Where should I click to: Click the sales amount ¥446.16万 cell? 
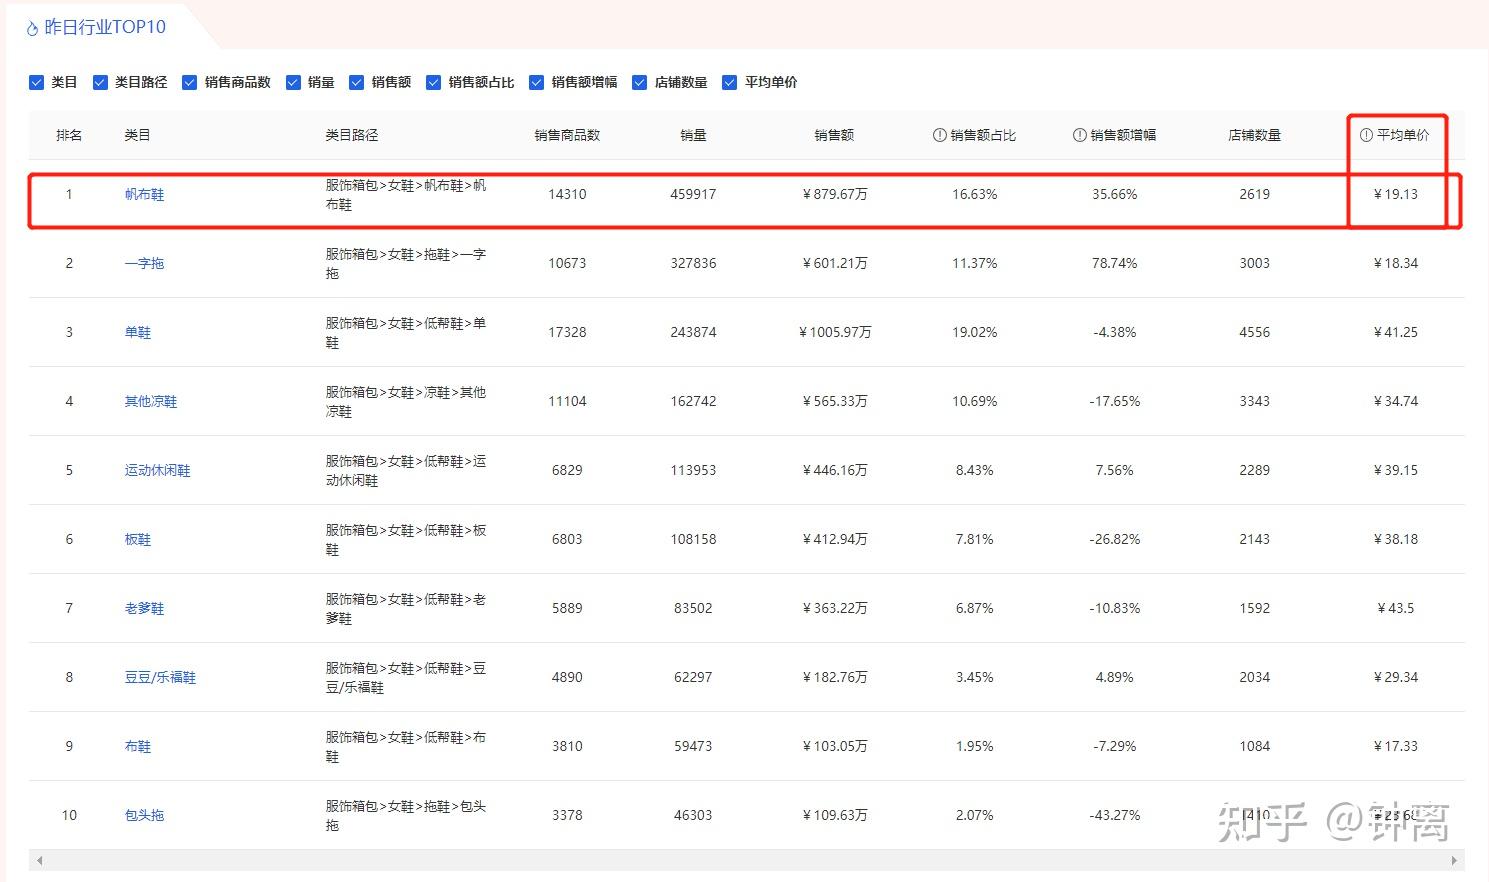point(835,470)
